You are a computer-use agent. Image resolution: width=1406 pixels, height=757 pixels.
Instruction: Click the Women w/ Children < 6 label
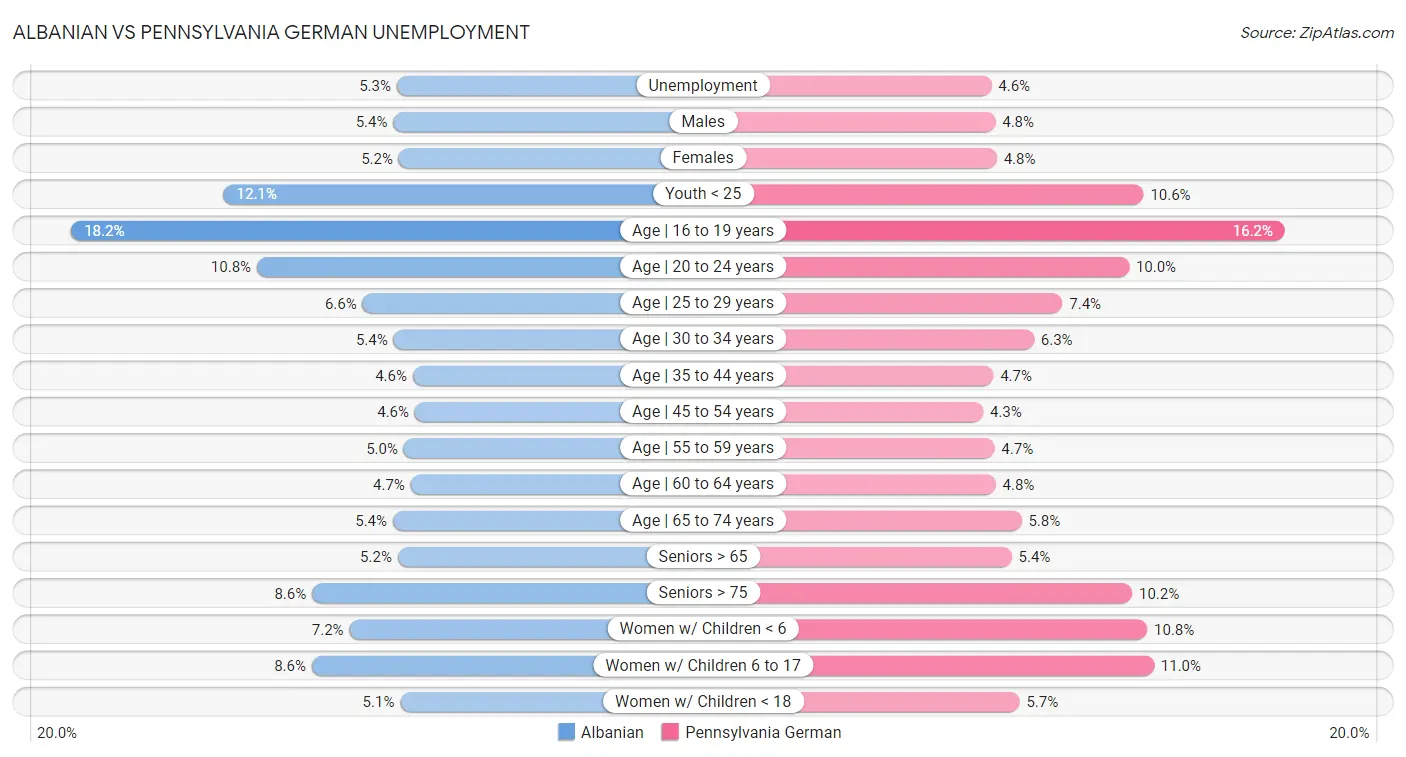pos(703,629)
